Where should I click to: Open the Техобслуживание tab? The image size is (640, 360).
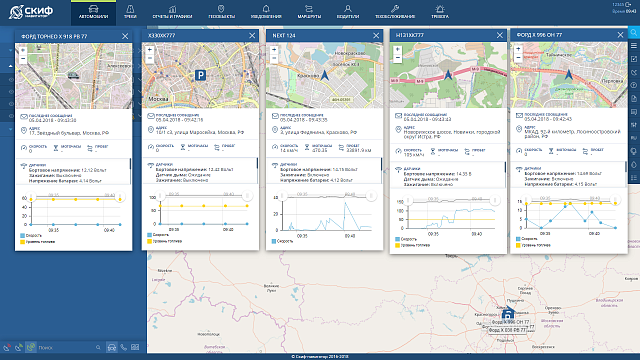(395, 12)
